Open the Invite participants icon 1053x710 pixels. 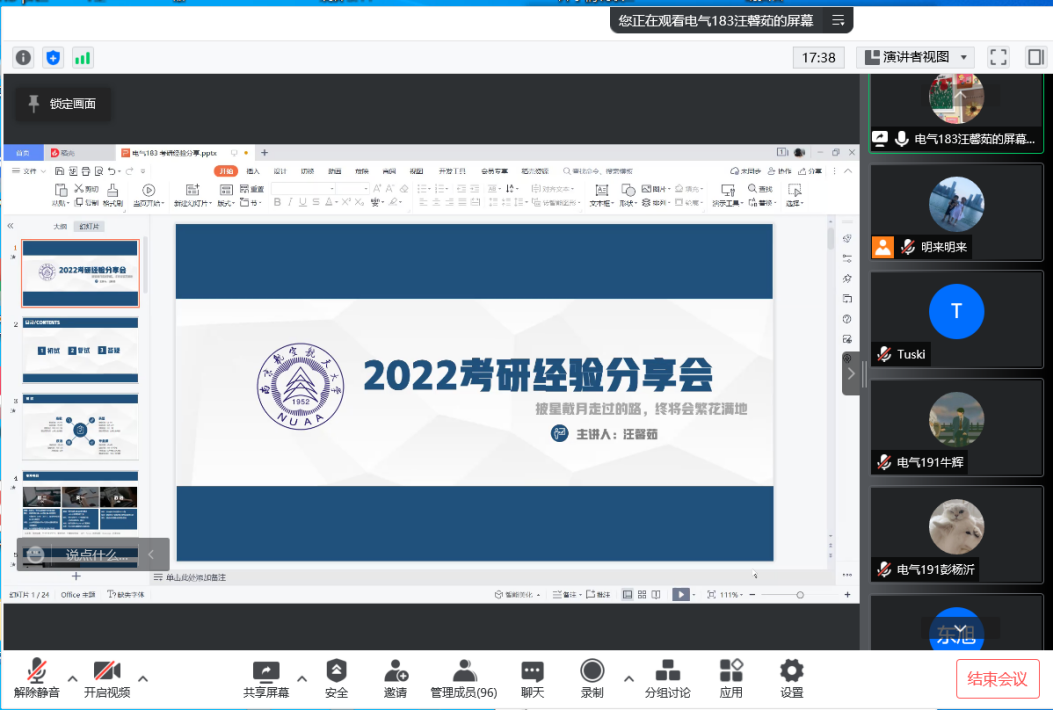coord(395,671)
